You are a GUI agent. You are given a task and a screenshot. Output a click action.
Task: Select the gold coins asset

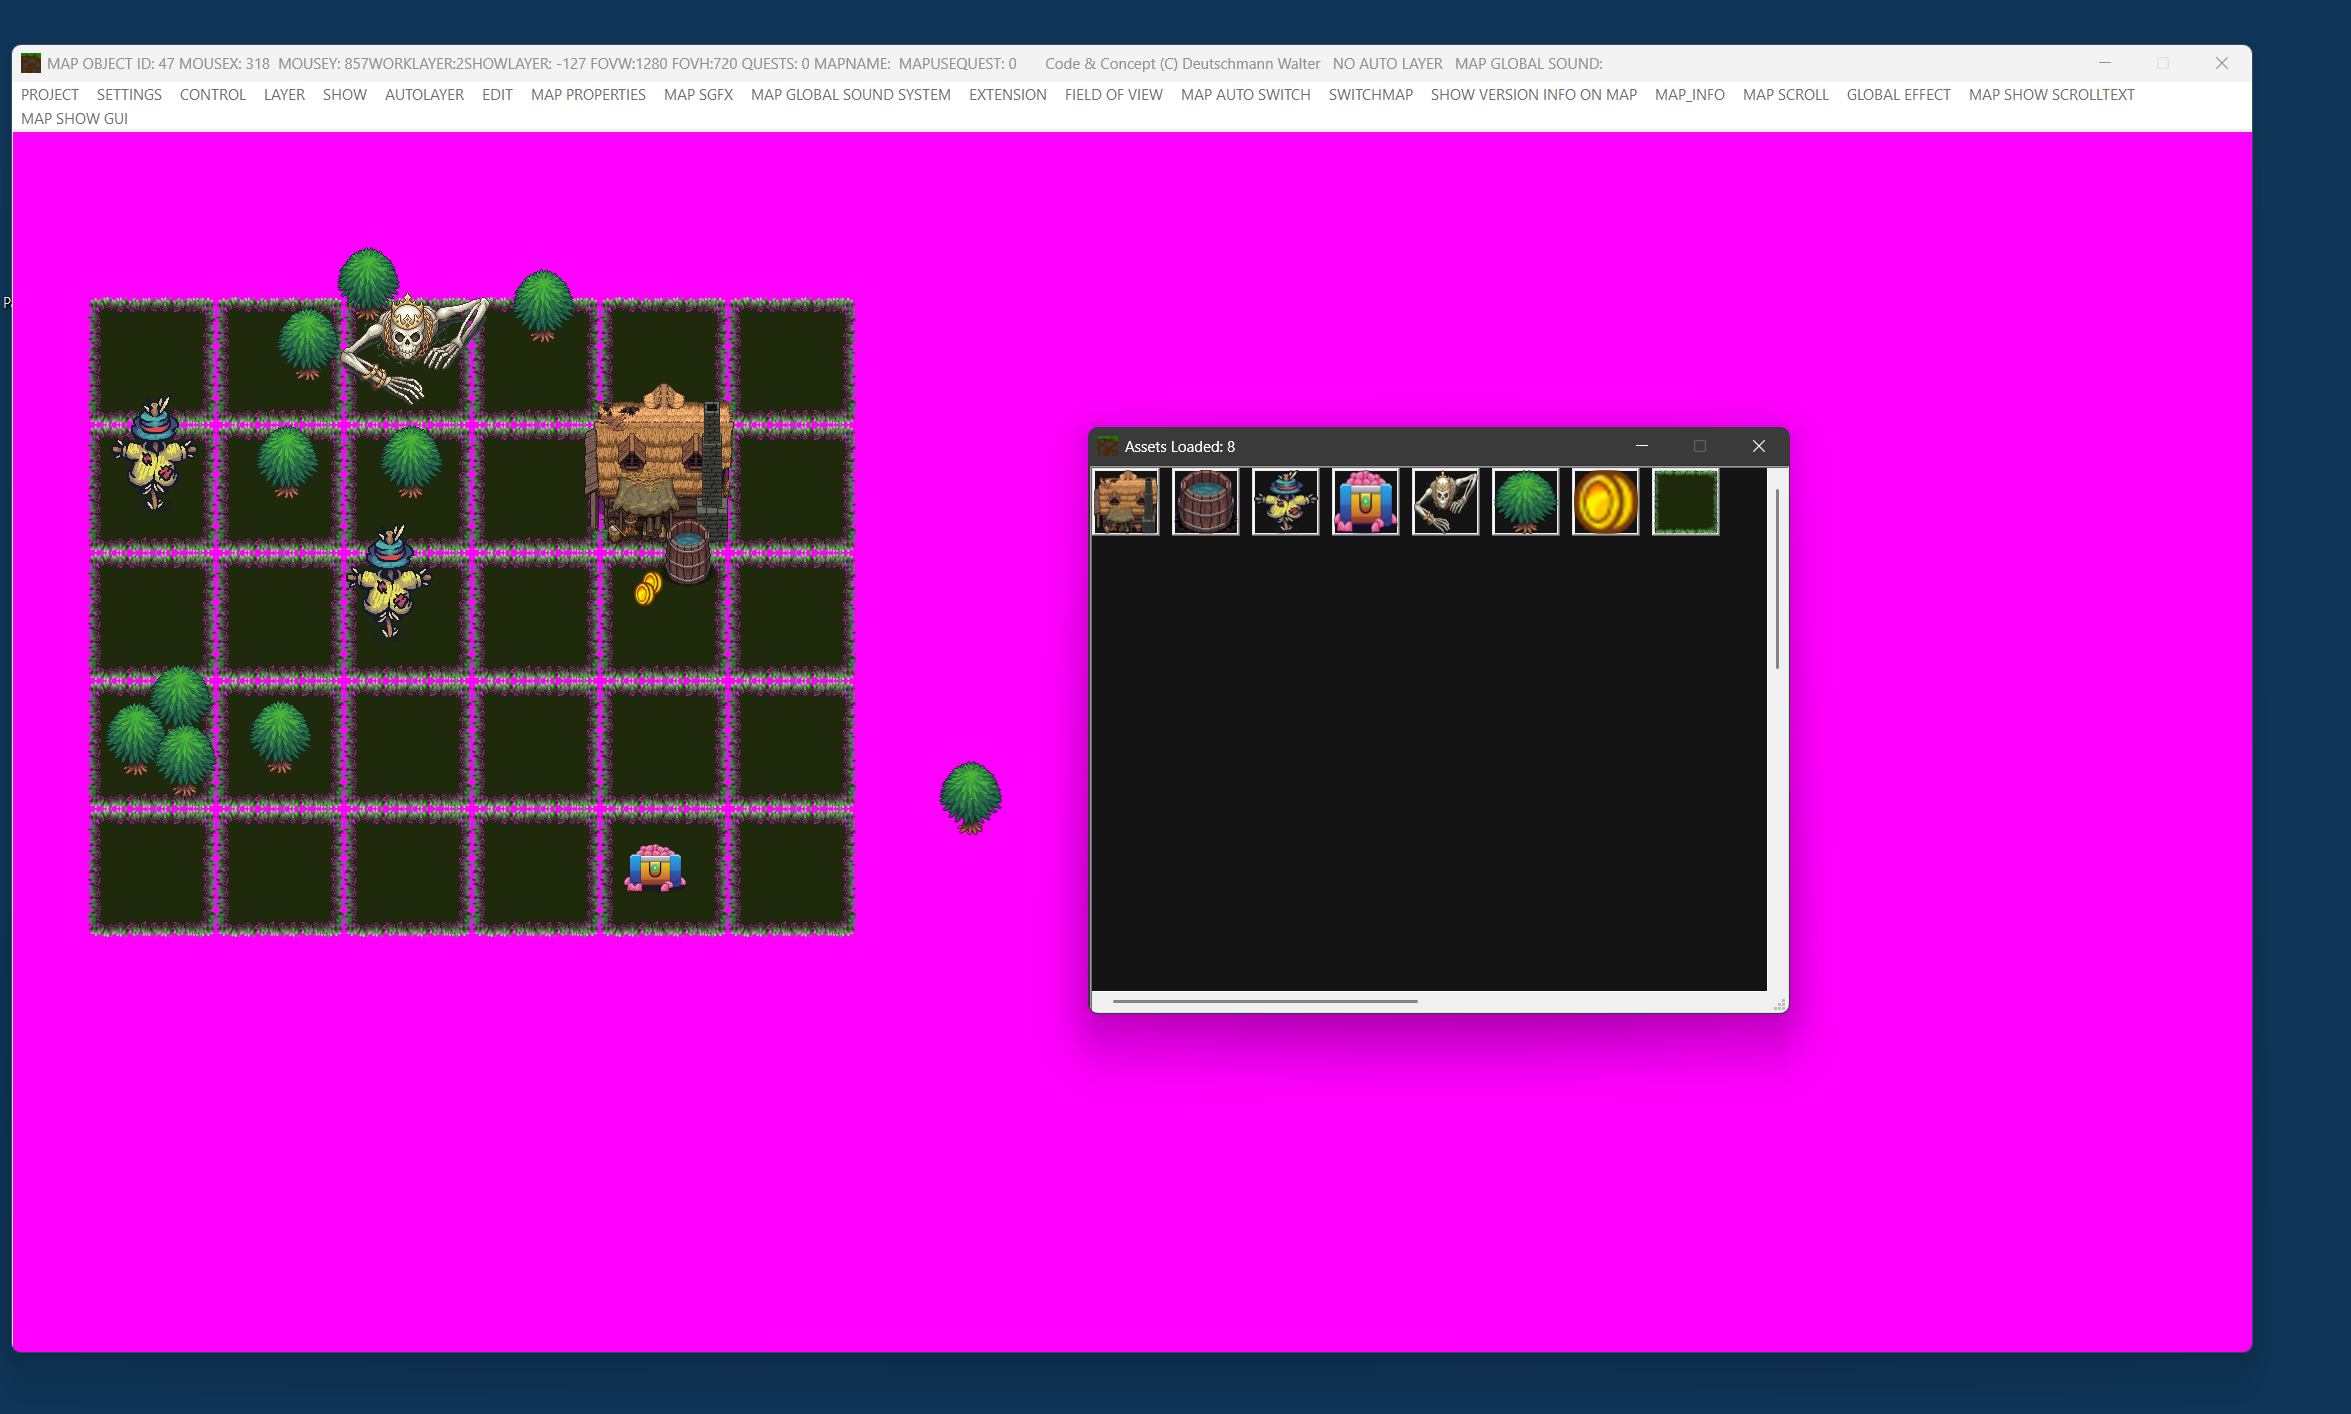coord(1605,501)
